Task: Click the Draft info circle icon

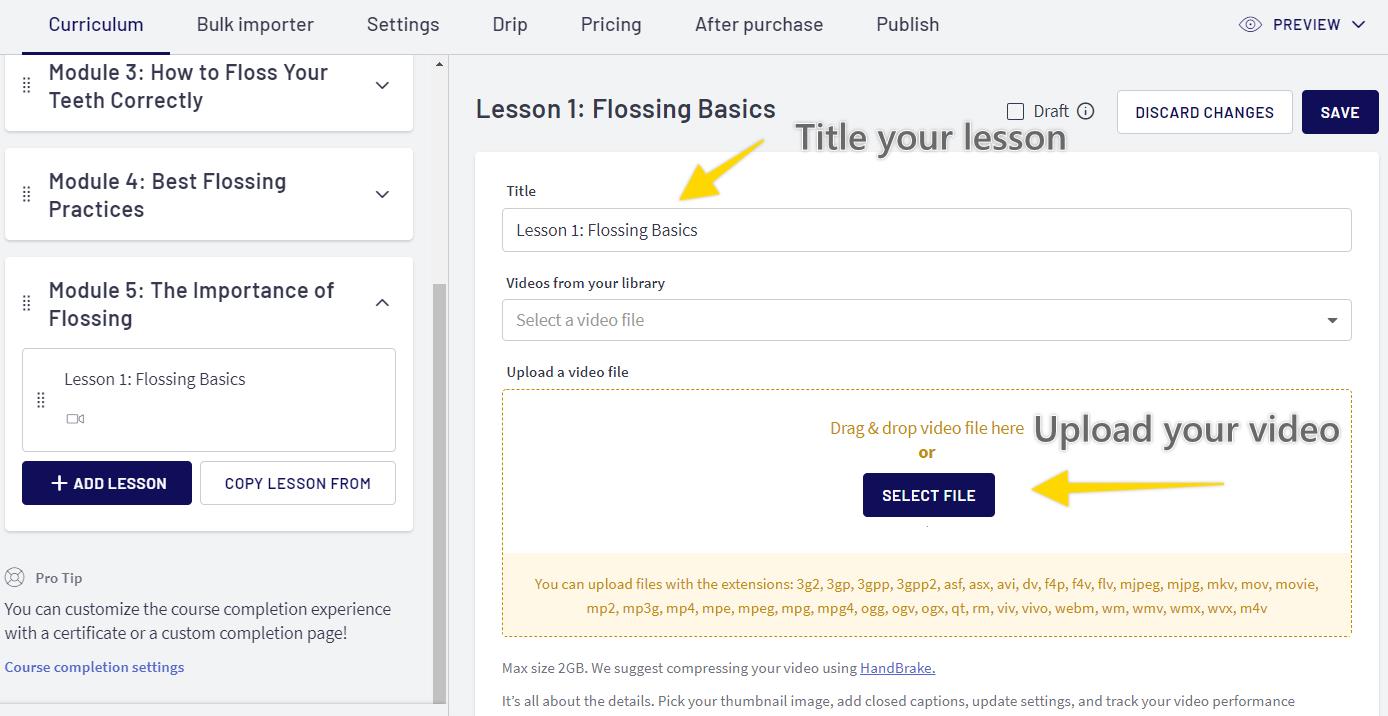Action: point(1085,111)
